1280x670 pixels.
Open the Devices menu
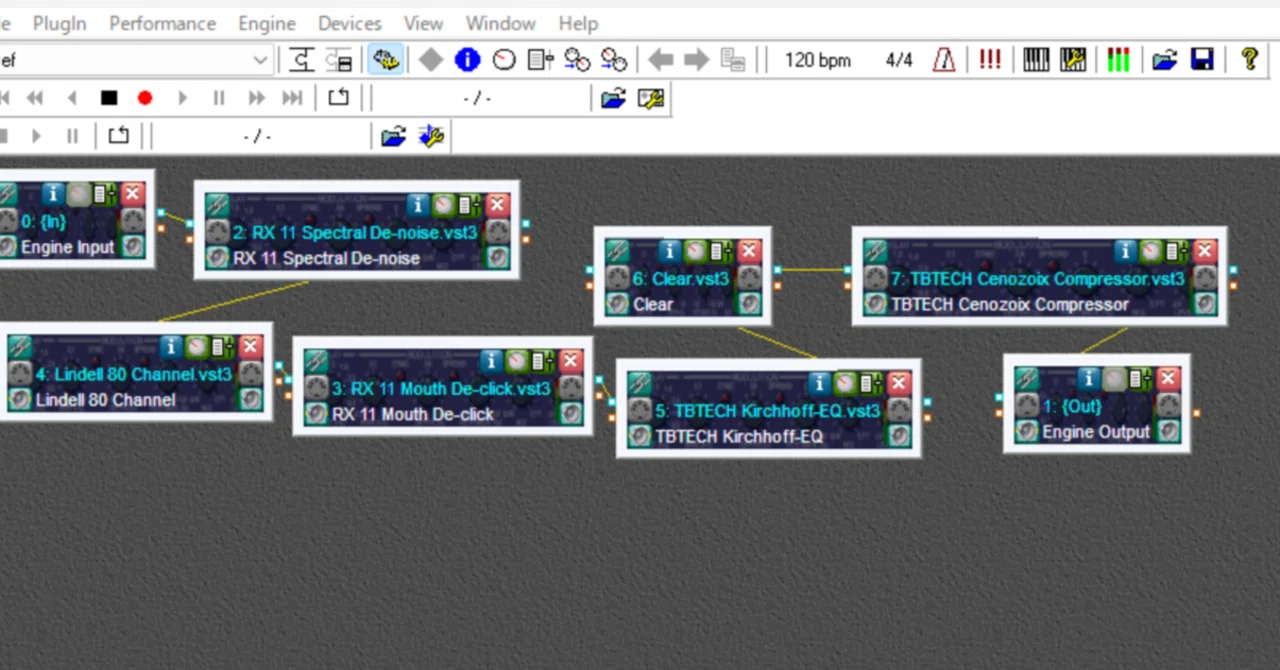349,23
